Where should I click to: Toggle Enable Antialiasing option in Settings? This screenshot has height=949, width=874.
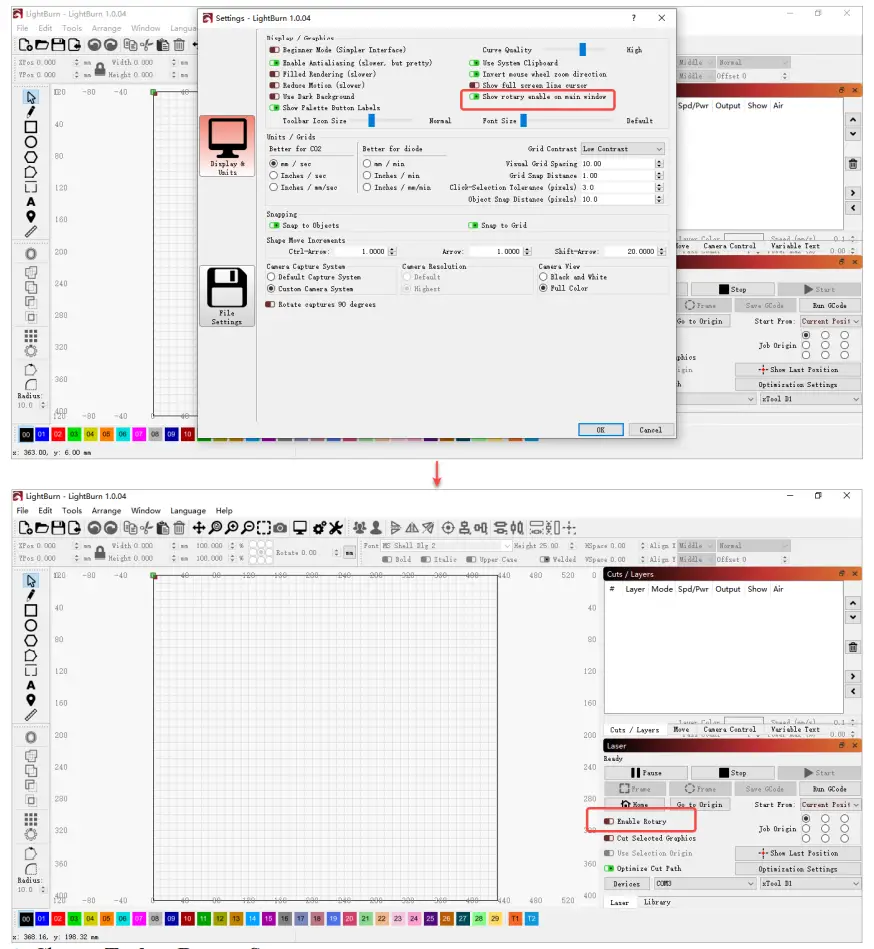[x=274, y=63]
